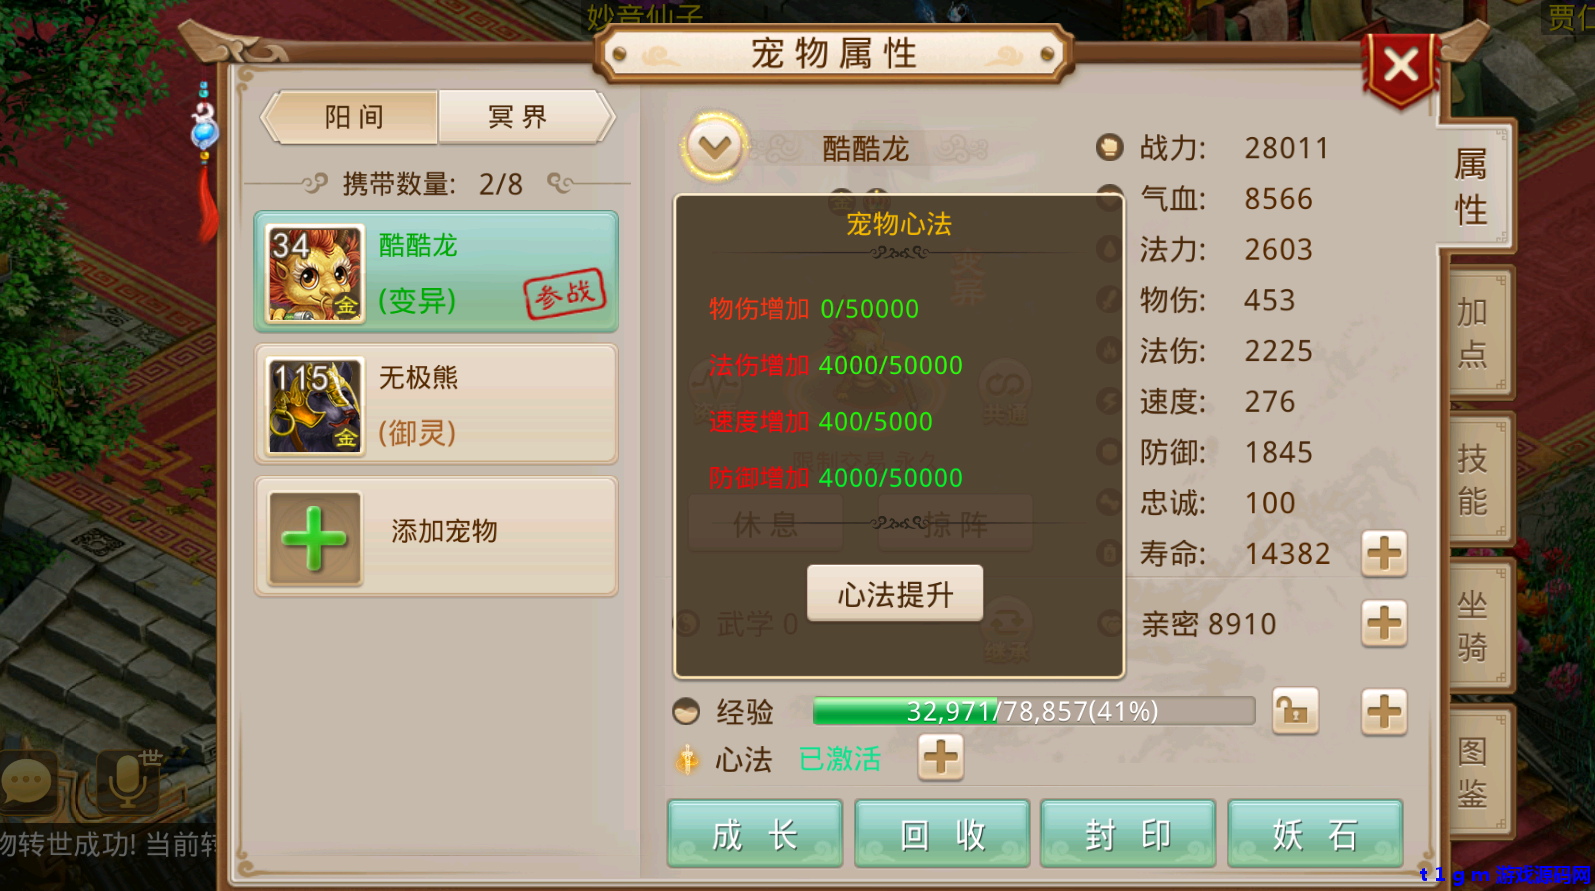
Task: Click the 封印 button
Action: 1128,834
